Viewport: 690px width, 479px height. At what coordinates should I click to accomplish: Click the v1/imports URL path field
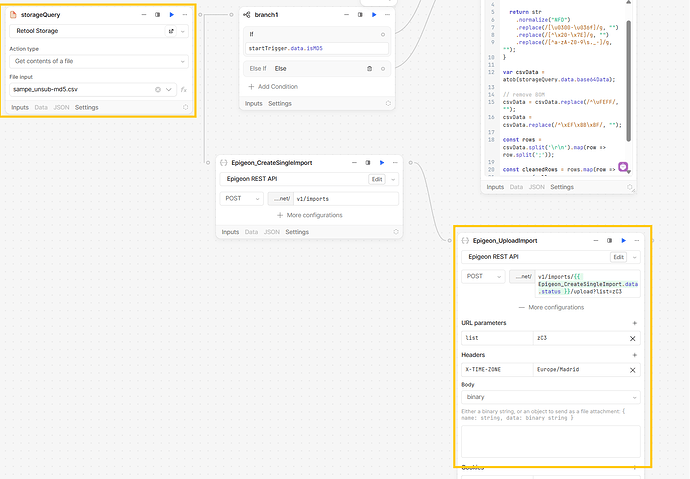coord(346,199)
